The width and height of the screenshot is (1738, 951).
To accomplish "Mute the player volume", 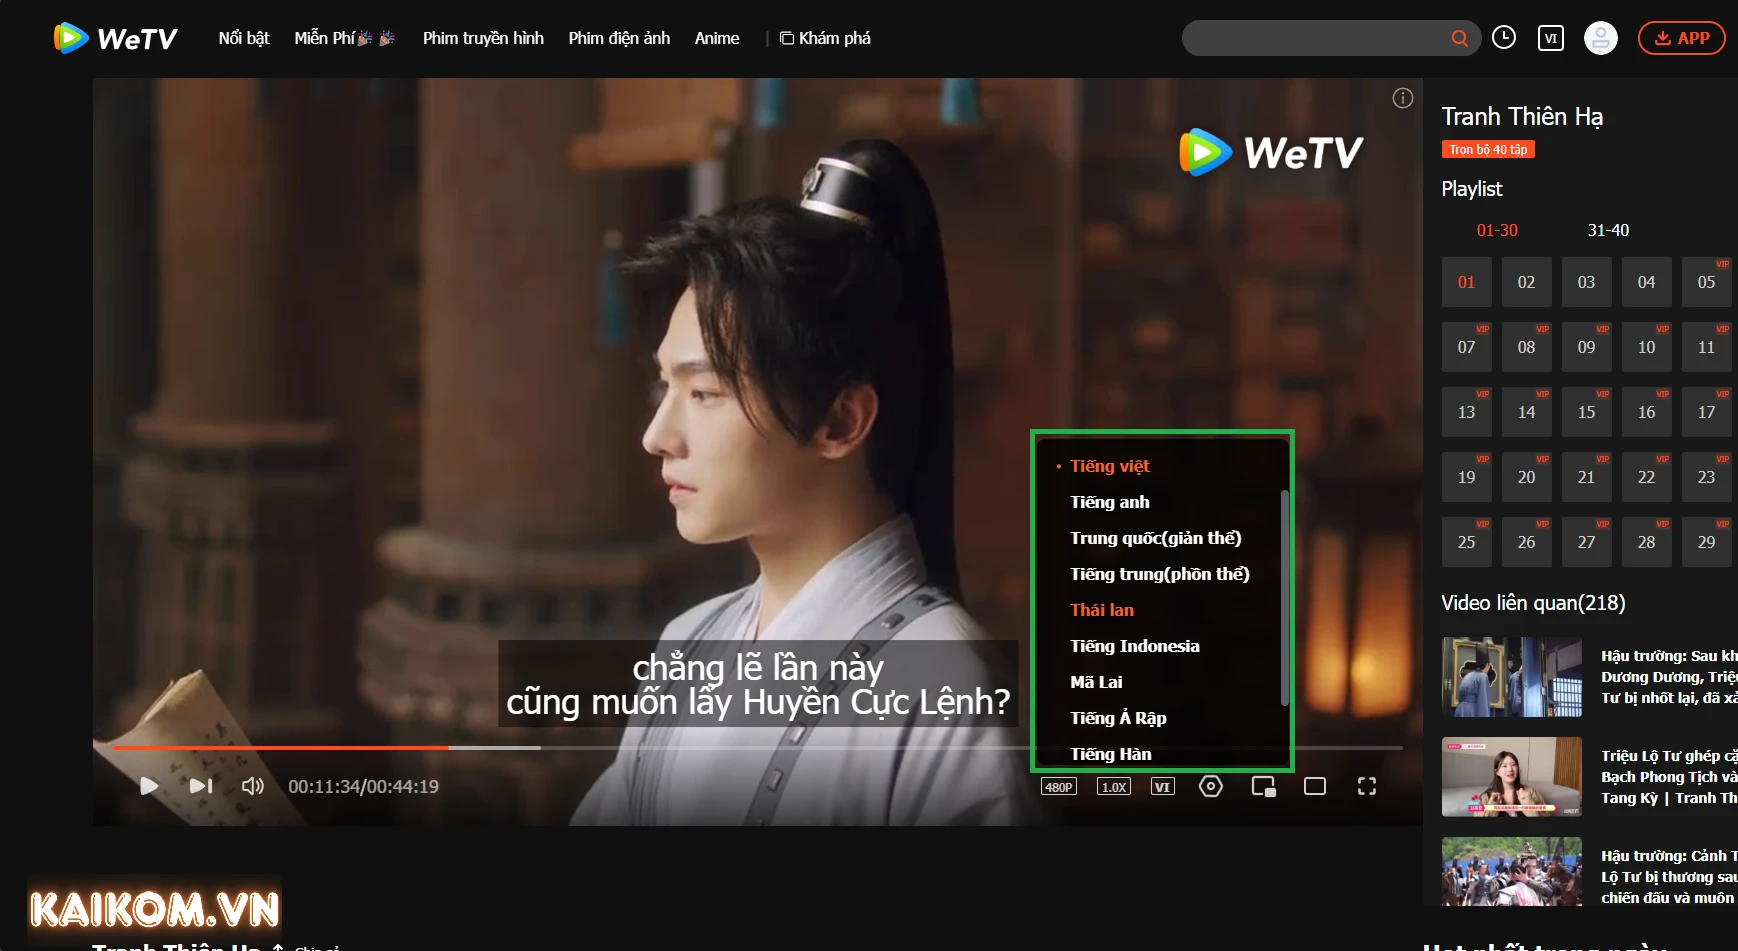I will (x=253, y=786).
